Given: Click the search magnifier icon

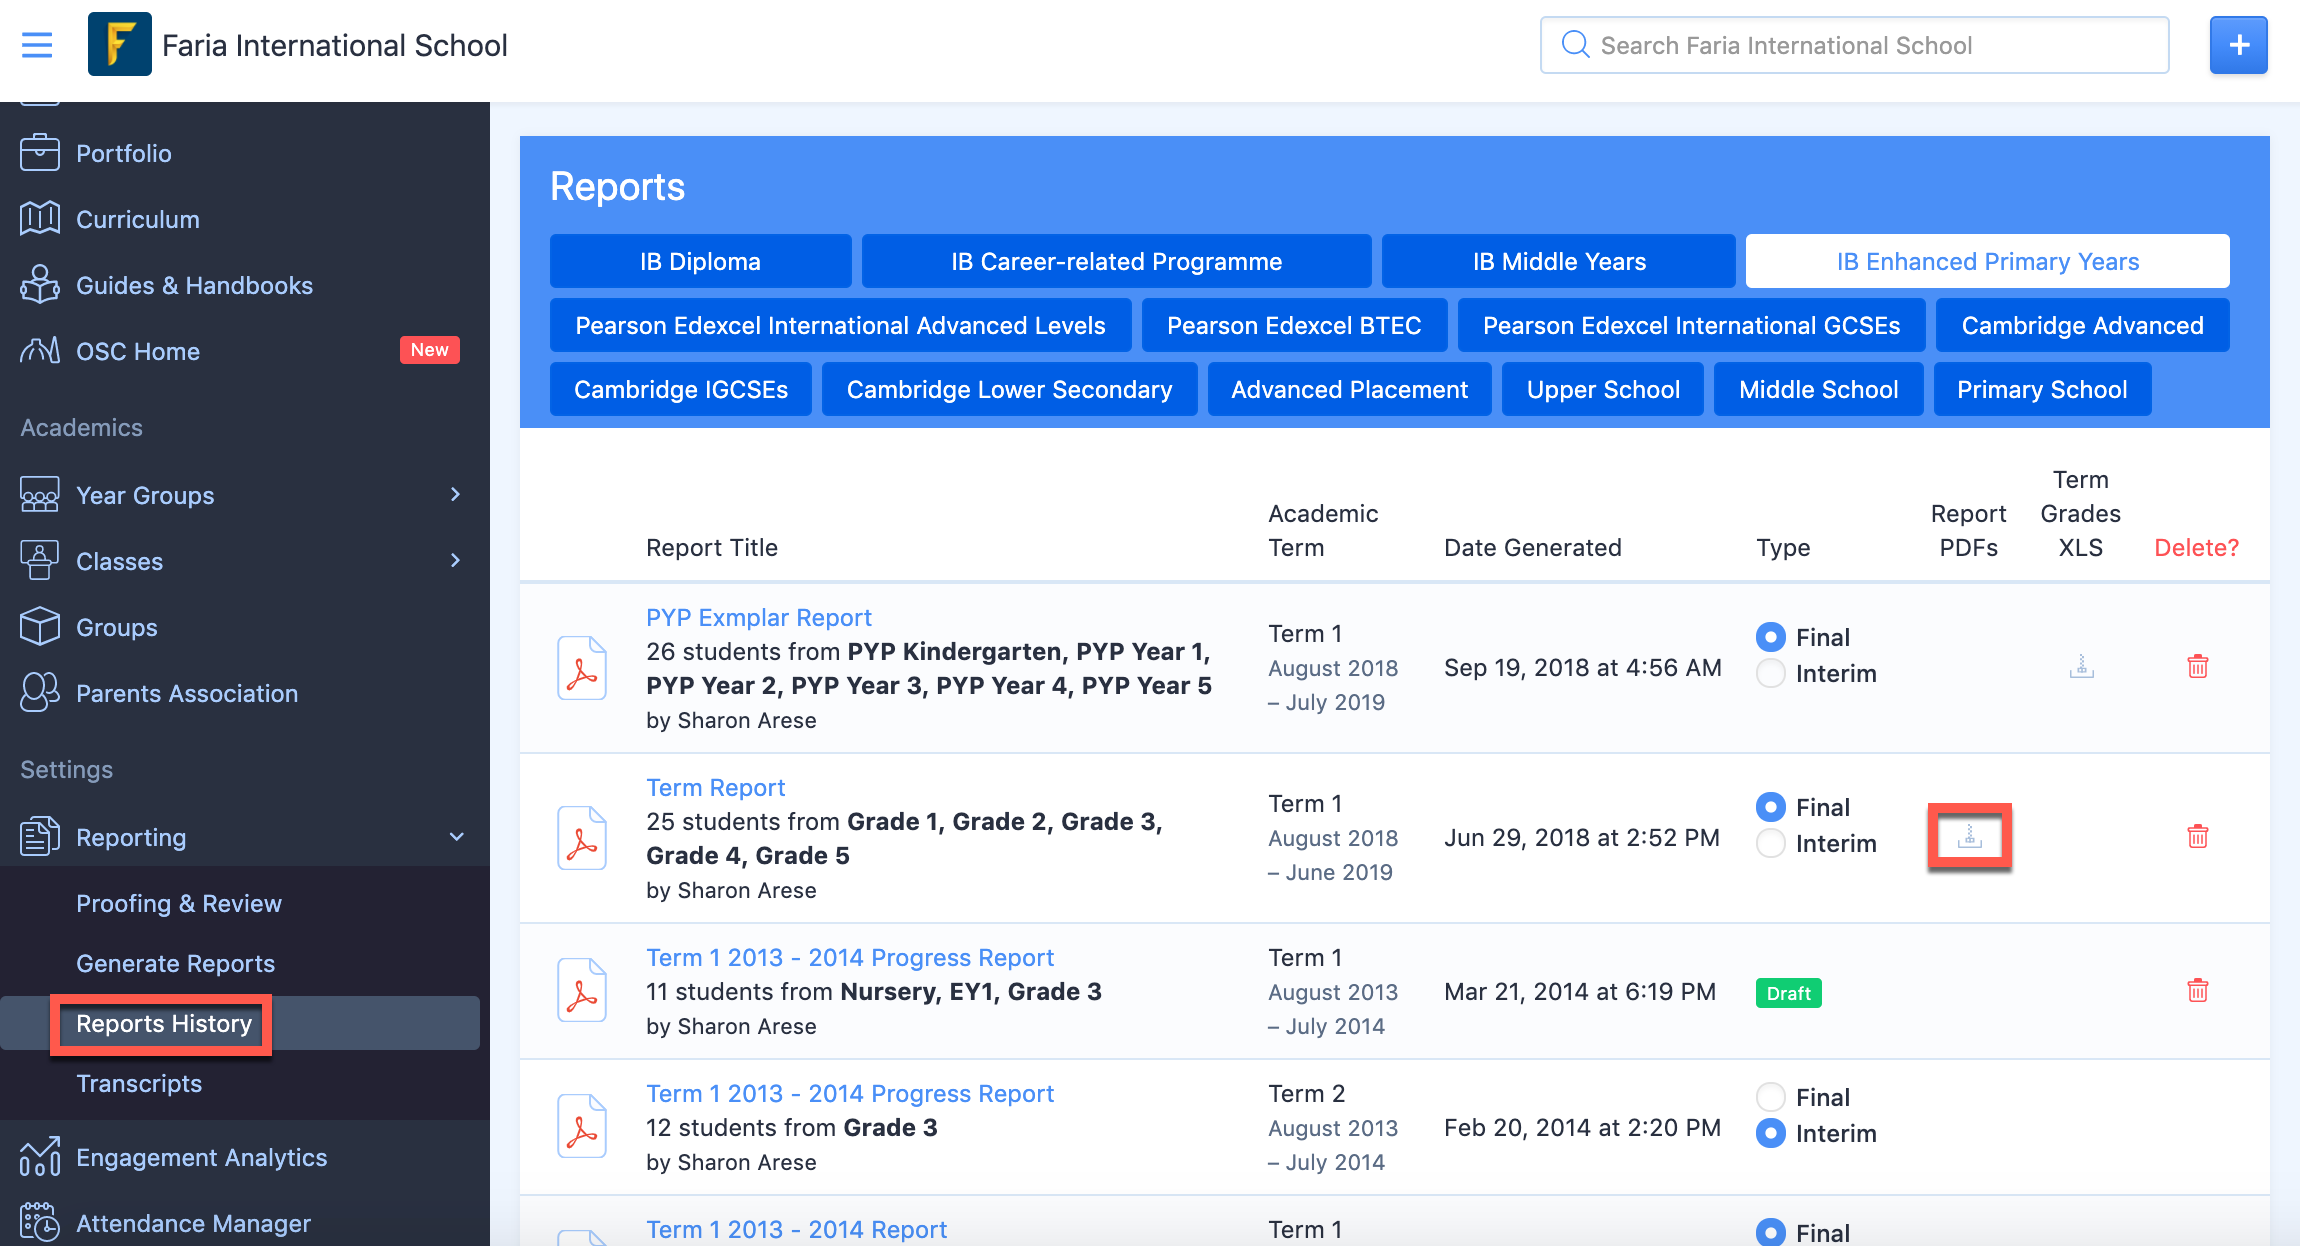Looking at the screenshot, I should [x=1575, y=44].
